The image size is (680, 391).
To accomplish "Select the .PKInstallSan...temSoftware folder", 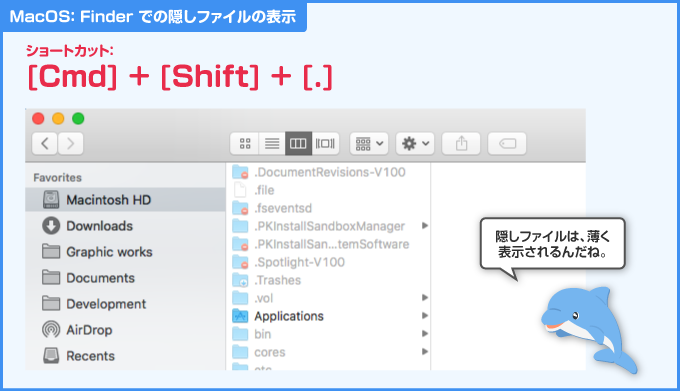I will pyautogui.click(x=328, y=244).
